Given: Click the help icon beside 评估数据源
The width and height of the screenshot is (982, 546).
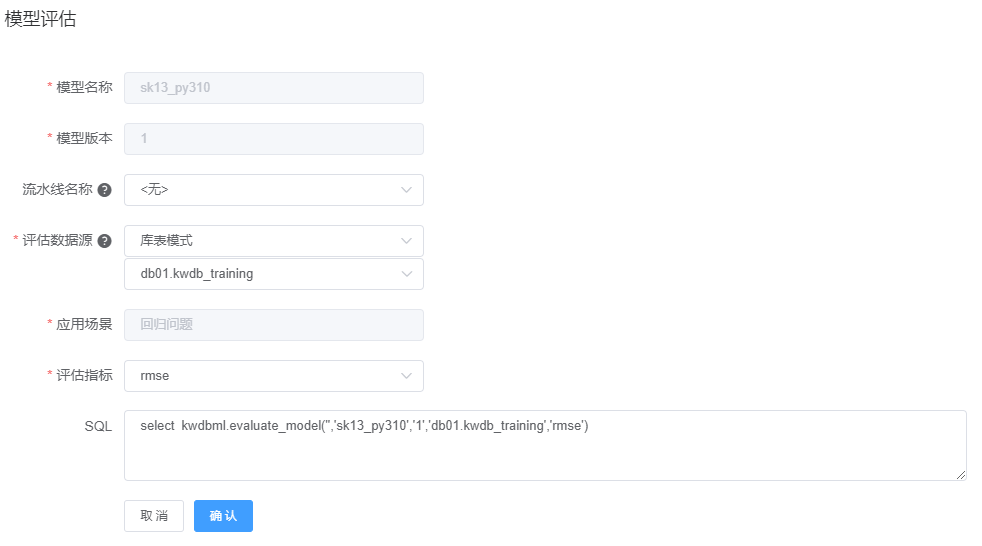Looking at the screenshot, I should point(105,241).
